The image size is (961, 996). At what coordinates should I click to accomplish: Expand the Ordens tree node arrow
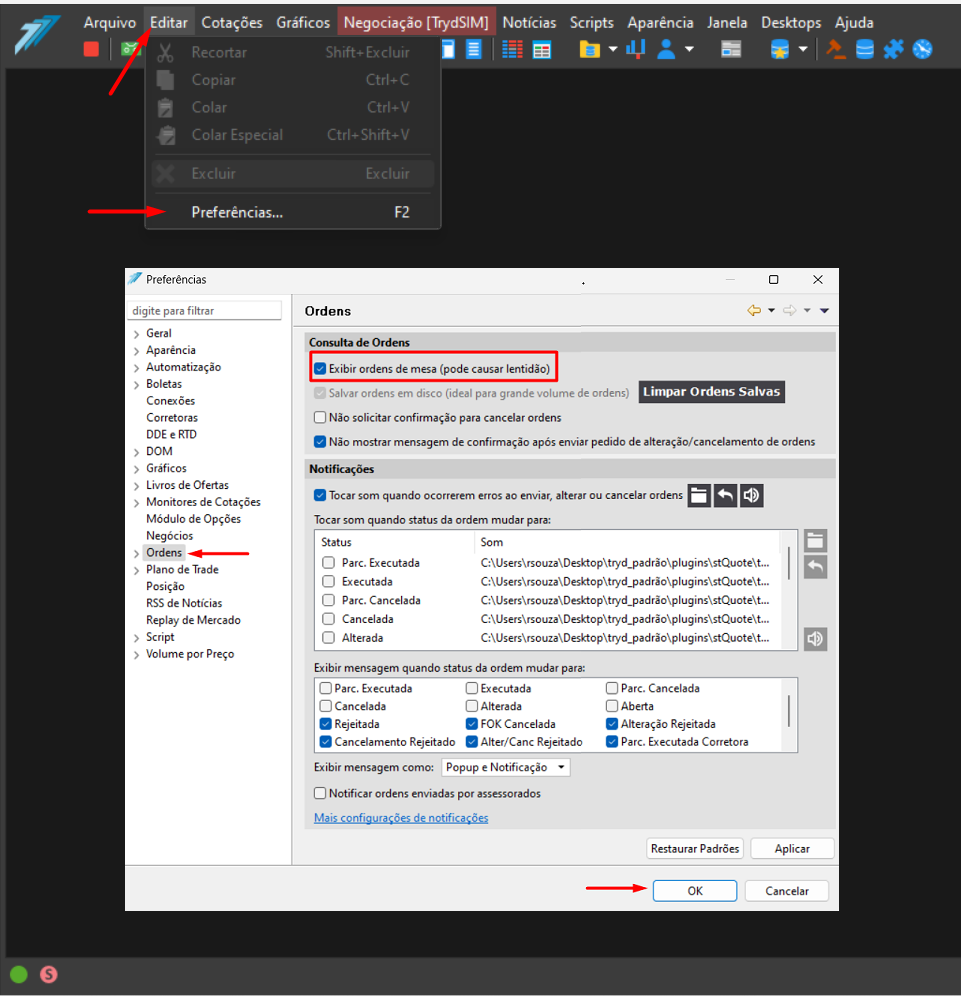pyautogui.click(x=137, y=553)
